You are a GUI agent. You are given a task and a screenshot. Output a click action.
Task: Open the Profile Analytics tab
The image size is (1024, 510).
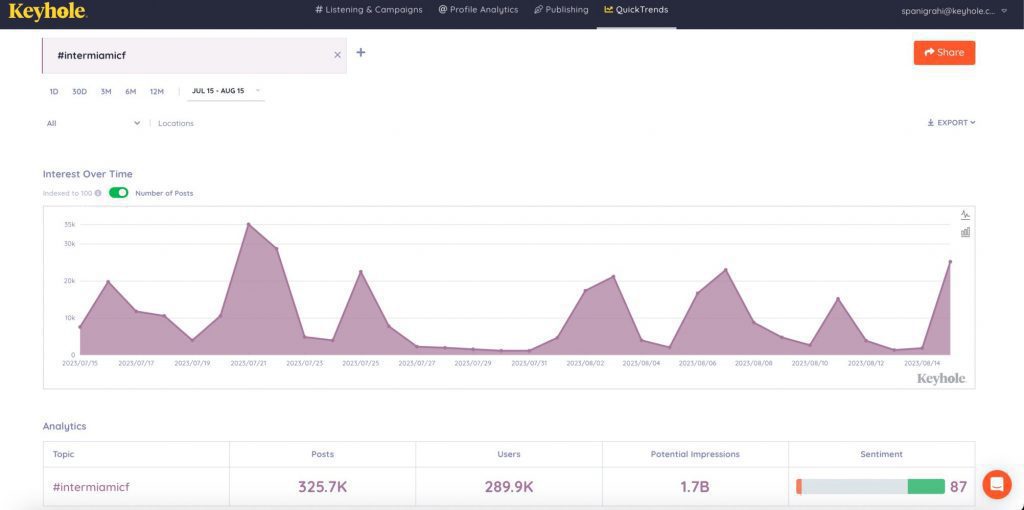click(478, 10)
